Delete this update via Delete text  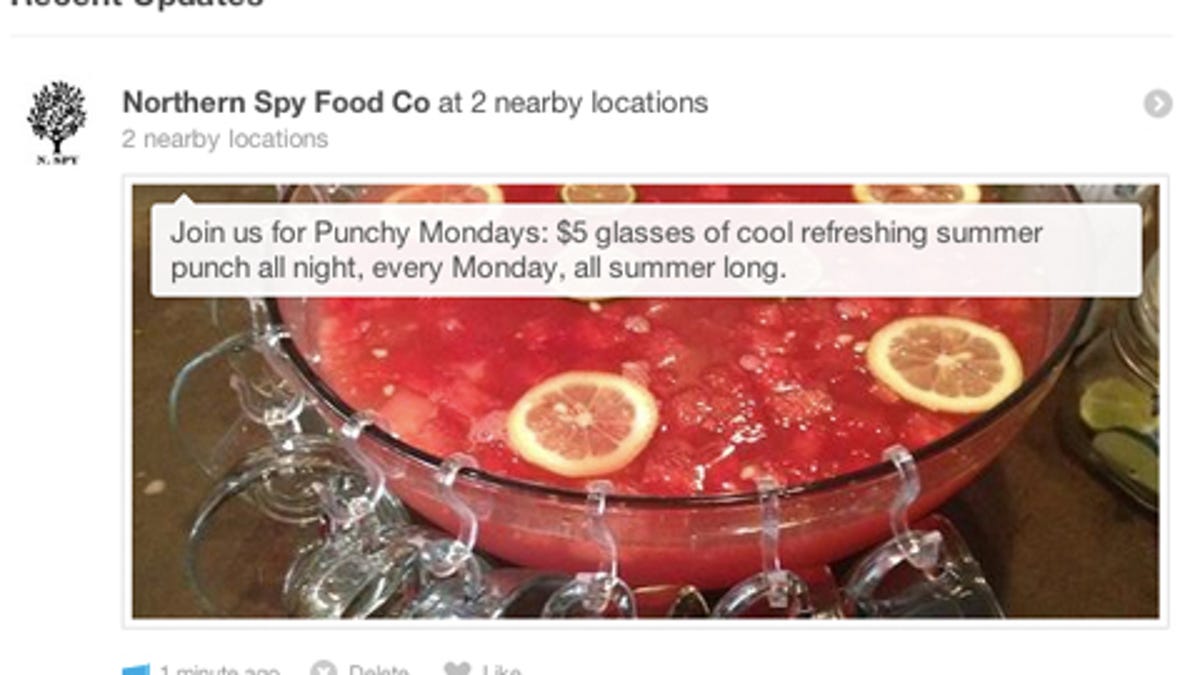coord(378,671)
